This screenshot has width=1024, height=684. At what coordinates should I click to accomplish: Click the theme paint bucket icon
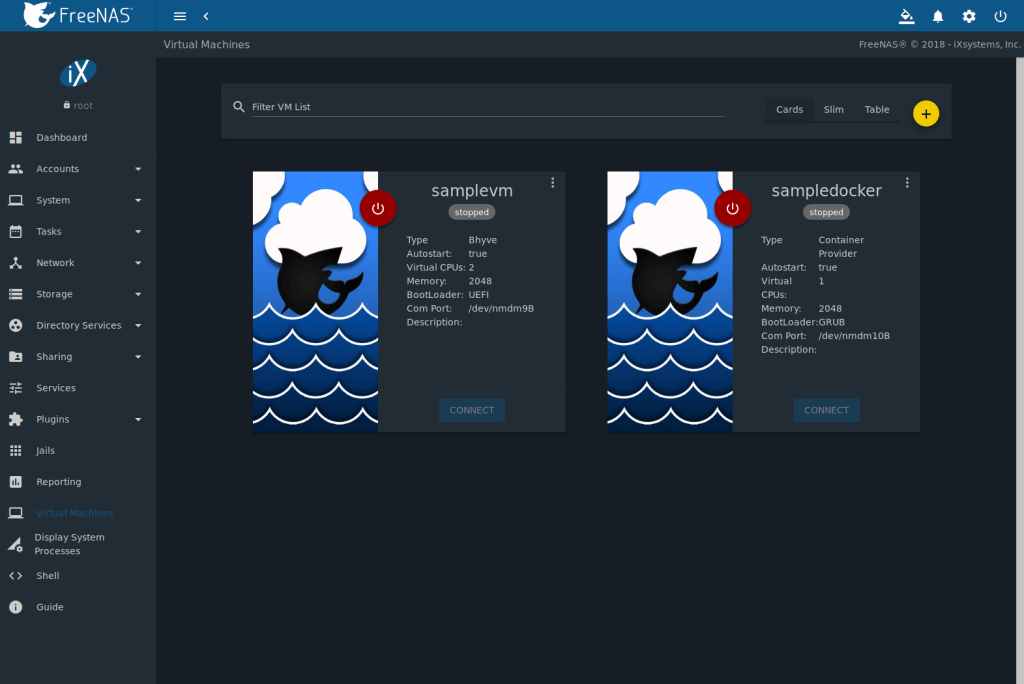point(906,16)
